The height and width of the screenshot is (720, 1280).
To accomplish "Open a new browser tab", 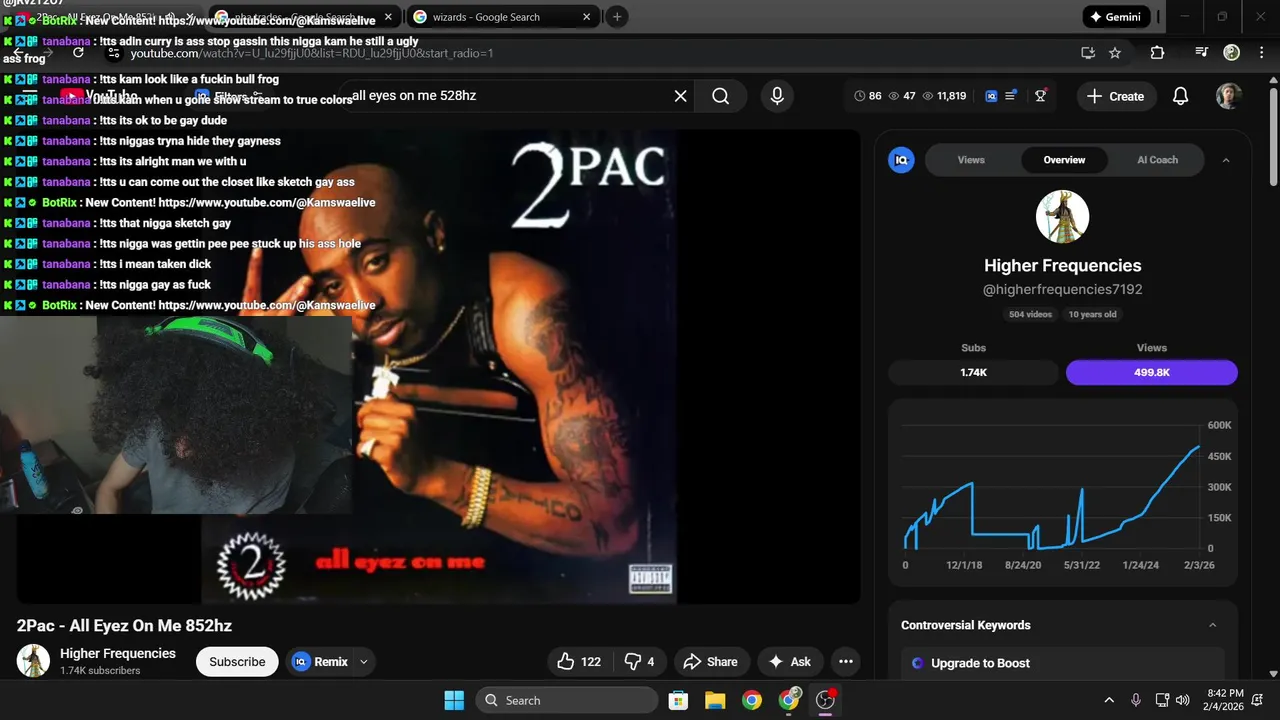I will coord(617,17).
